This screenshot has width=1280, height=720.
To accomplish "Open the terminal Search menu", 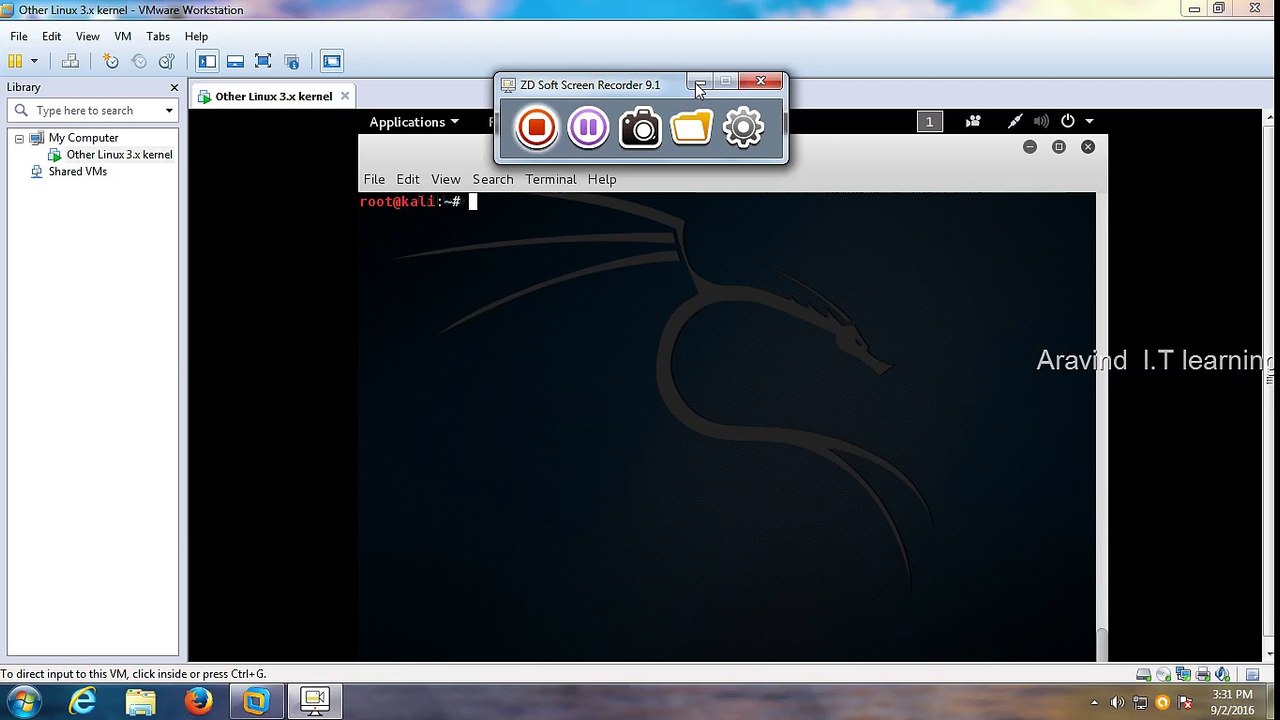I will pos(493,179).
